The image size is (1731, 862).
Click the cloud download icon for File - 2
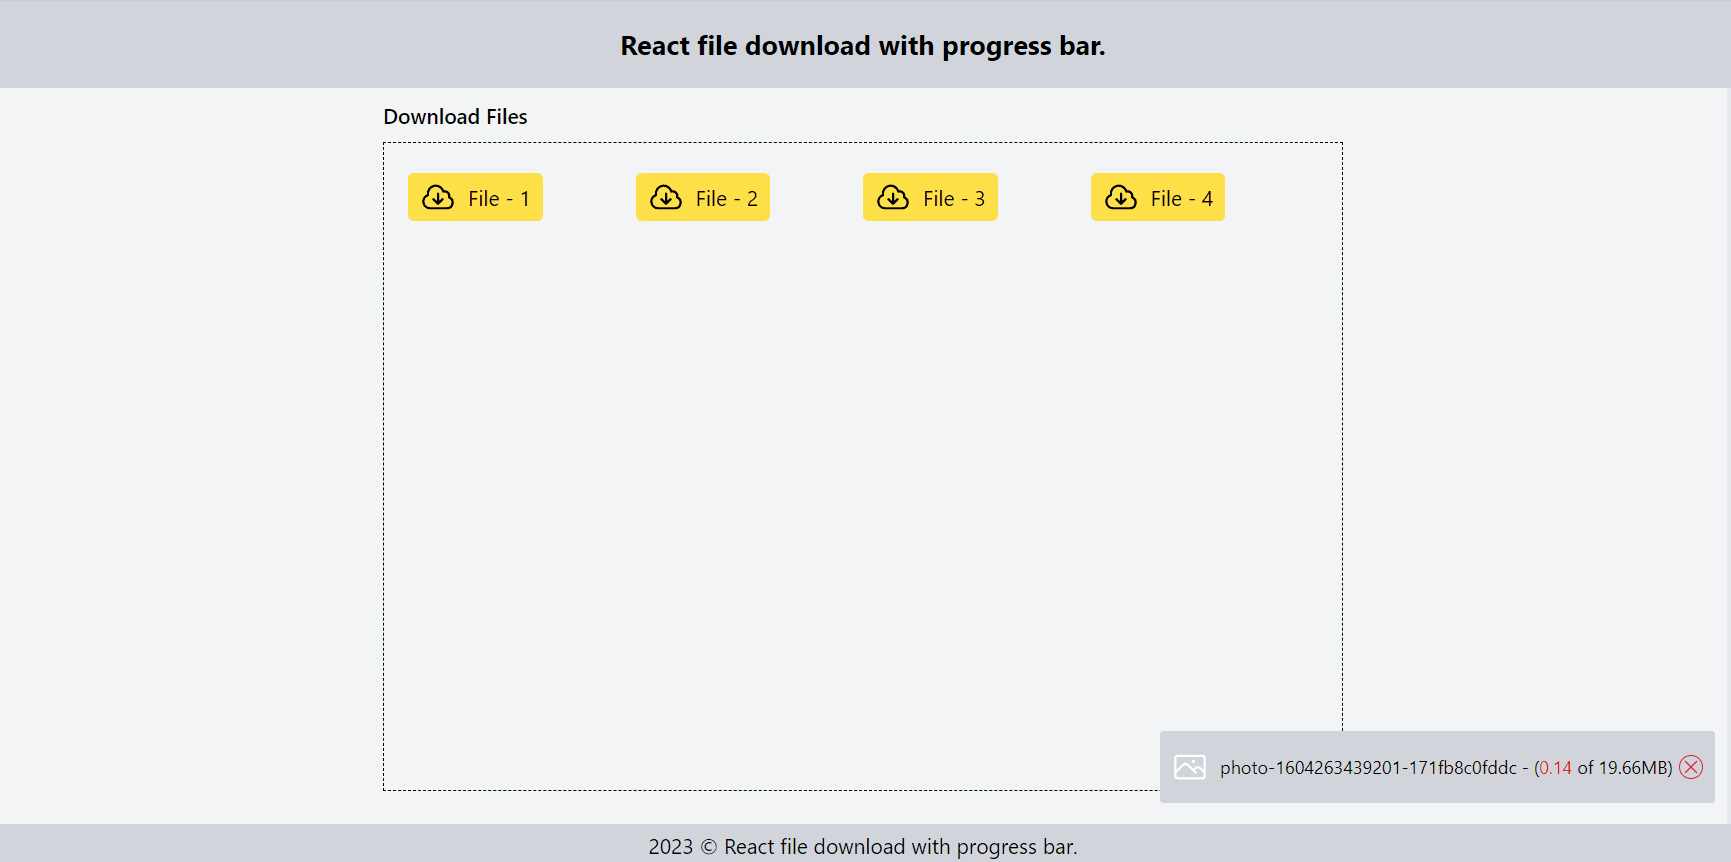pos(666,197)
